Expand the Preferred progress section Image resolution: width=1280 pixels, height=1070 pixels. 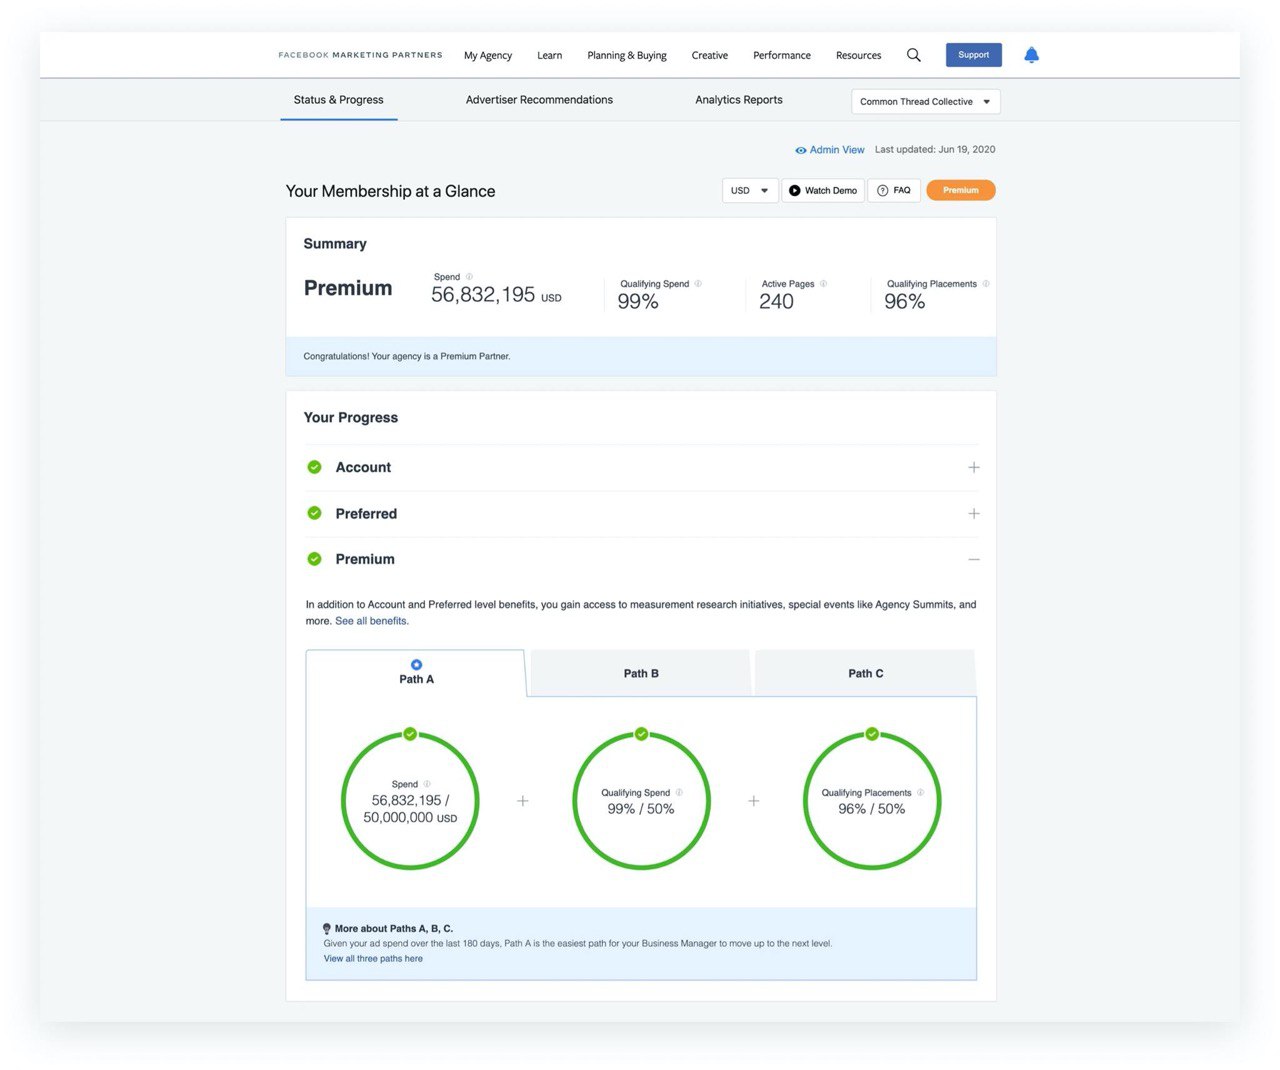974,513
